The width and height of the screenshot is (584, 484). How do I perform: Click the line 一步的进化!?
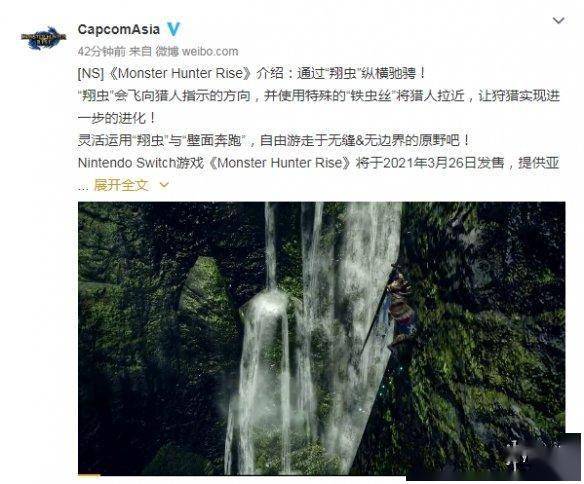point(117,118)
